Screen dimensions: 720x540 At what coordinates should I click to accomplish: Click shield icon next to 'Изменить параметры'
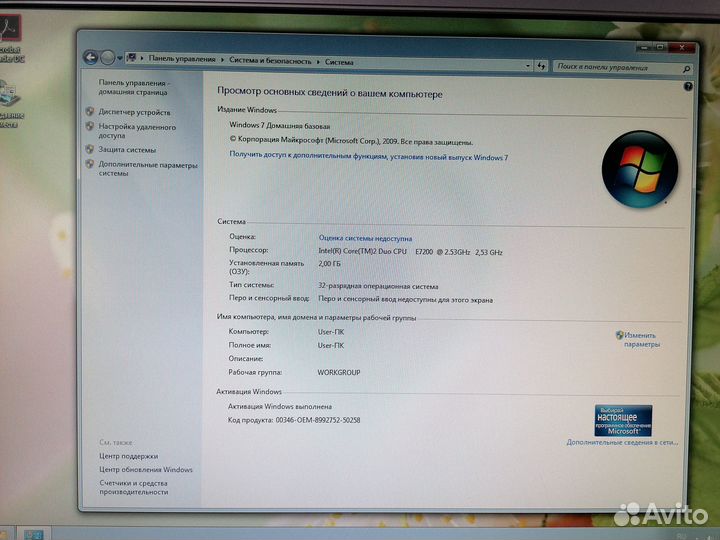(x=619, y=335)
